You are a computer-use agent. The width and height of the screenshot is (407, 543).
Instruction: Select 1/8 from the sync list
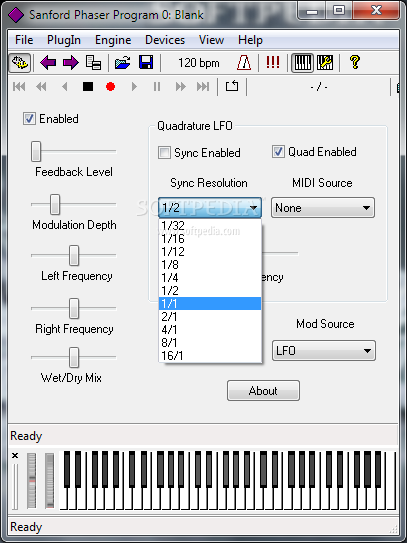tap(210, 265)
